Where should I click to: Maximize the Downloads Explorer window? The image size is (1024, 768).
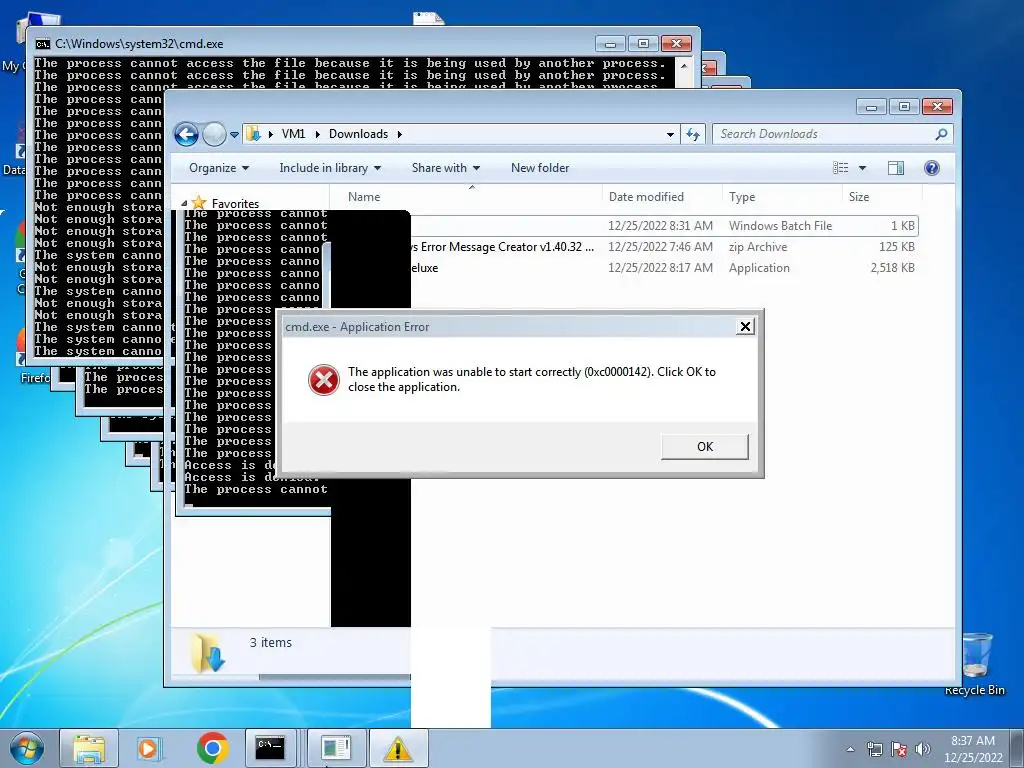(x=904, y=106)
